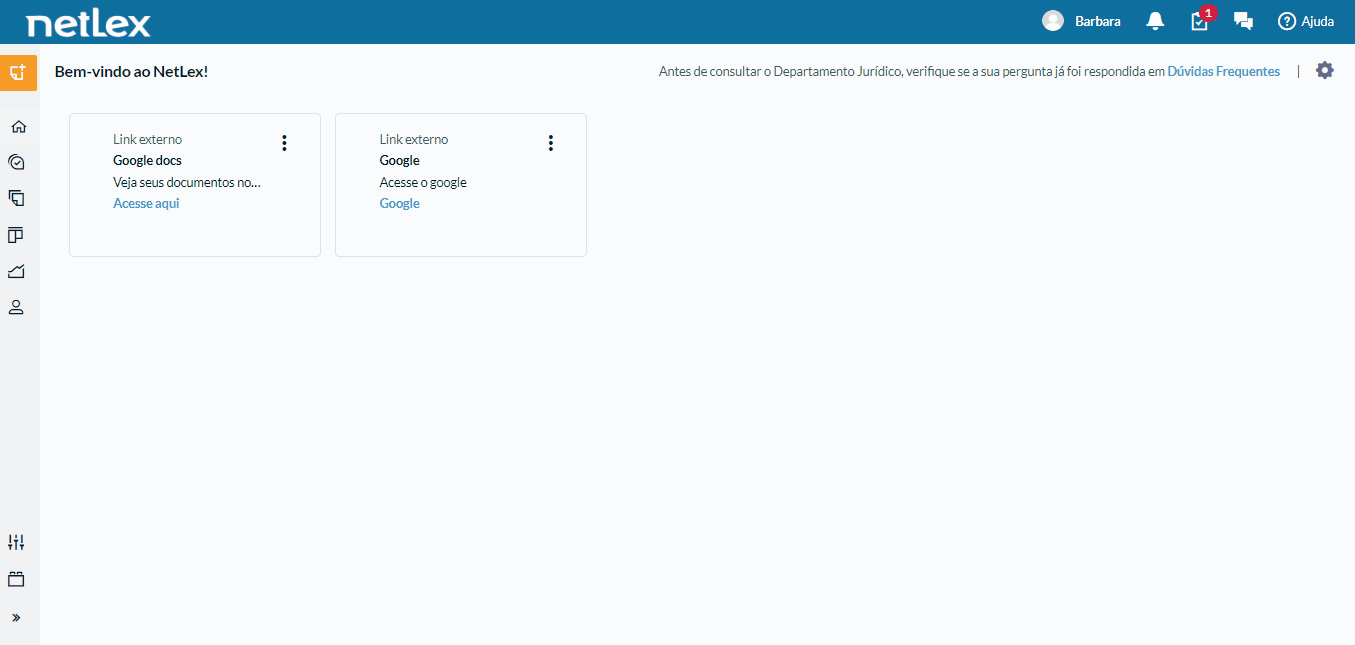Open options menu on Google docs card
The image size is (1355, 645).
pos(284,143)
